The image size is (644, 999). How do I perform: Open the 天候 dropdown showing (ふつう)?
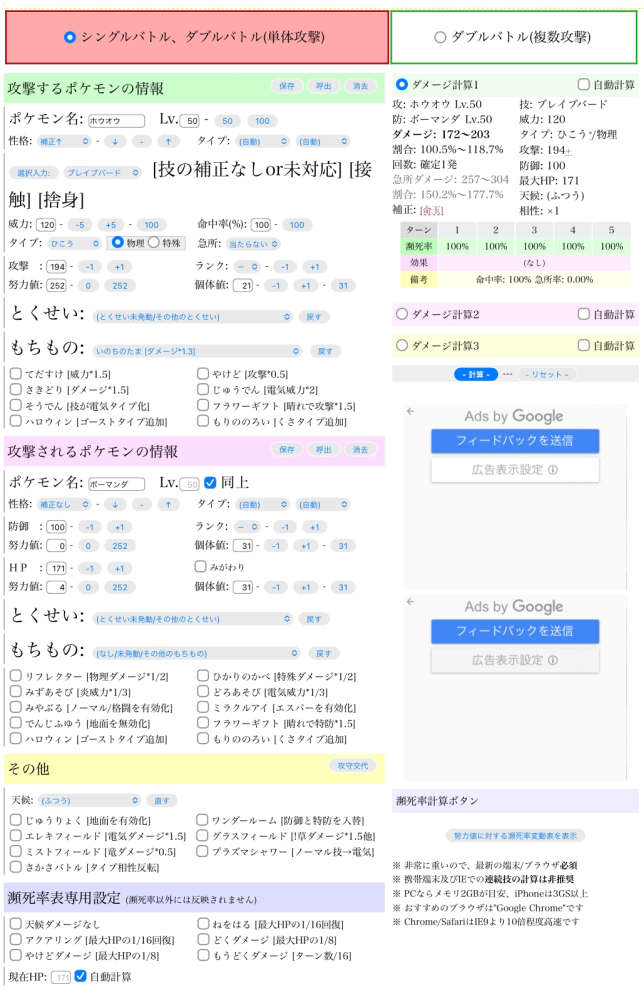coord(89,800)
